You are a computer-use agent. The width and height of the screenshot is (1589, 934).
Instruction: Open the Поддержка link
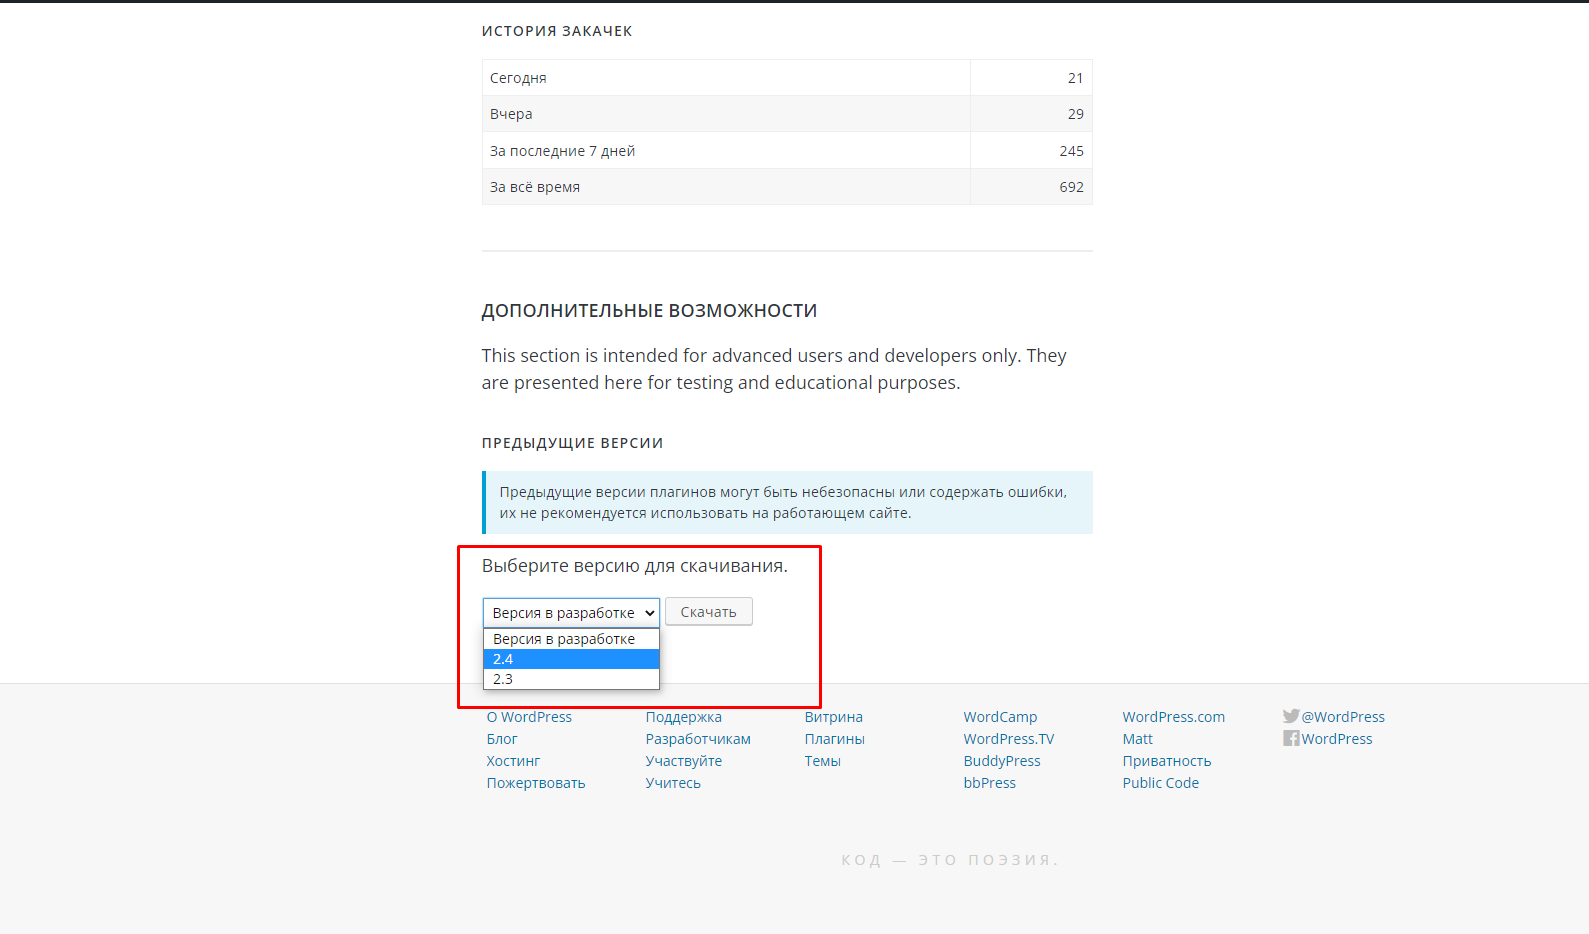pos(684,717)
